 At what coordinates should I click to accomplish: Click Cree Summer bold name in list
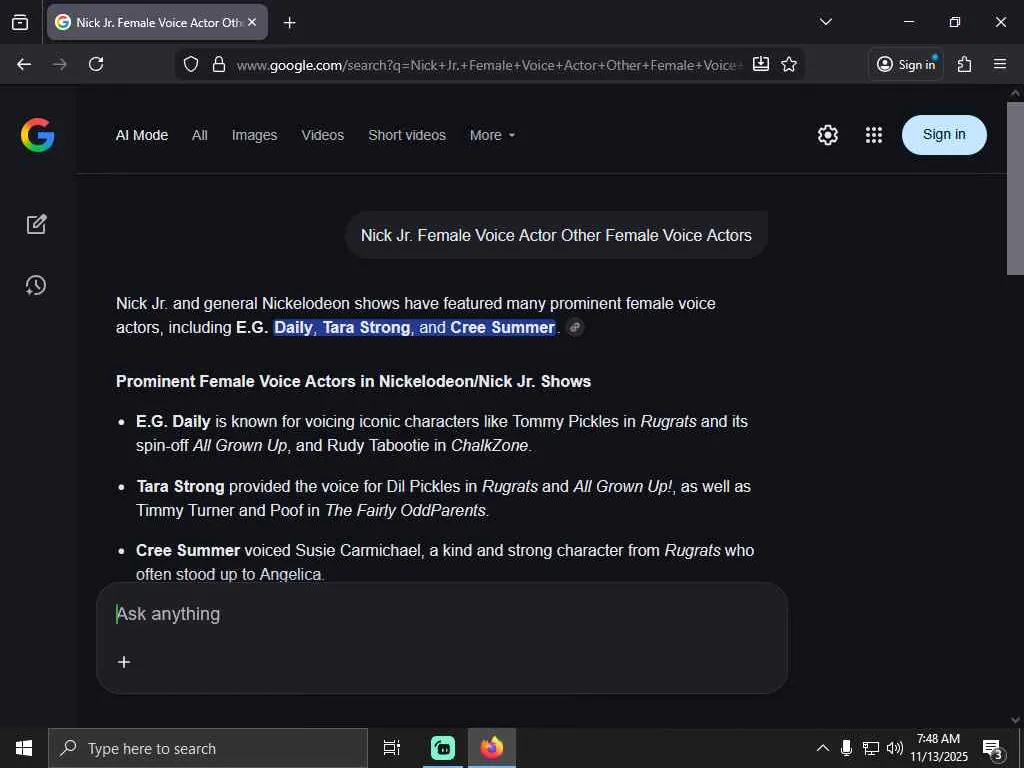coord(187,551)
